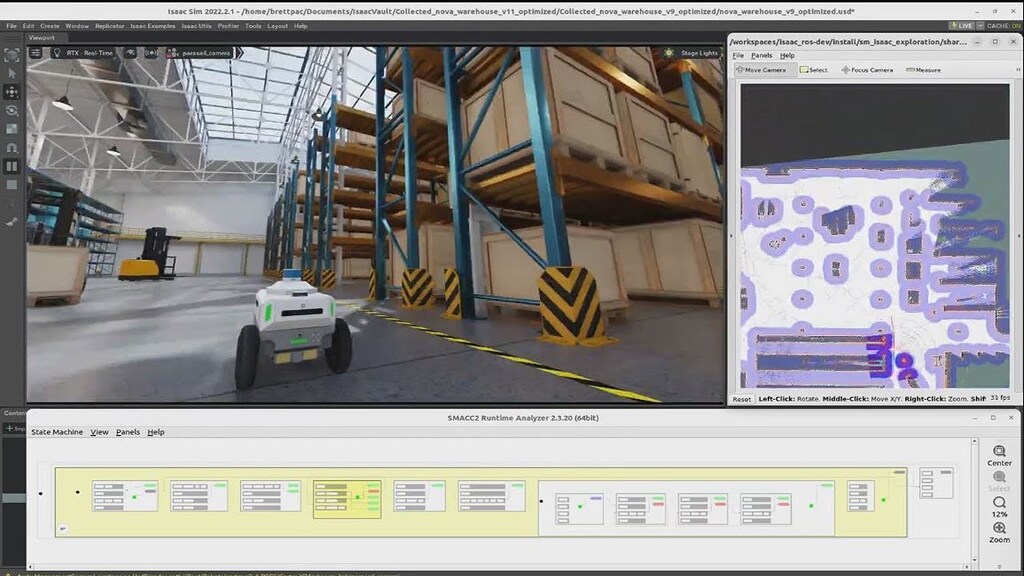1024x576 pixels.
Task: Click the 12% zoom level control
Action: [x=1001, y=509]
